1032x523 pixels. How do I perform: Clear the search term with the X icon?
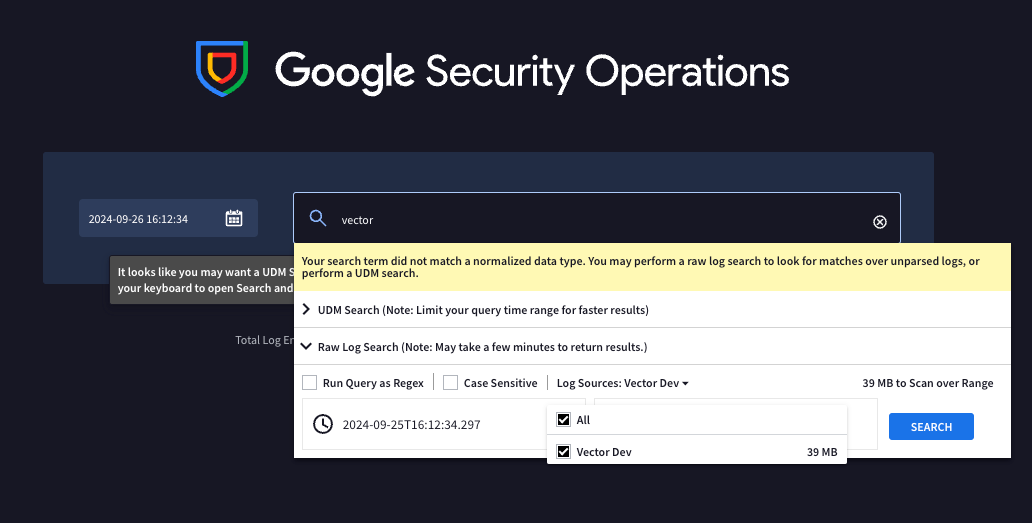(880, 222)
